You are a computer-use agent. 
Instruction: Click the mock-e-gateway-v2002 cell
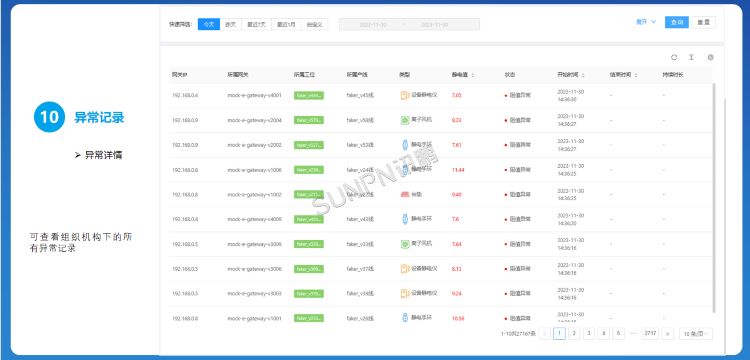254,145
